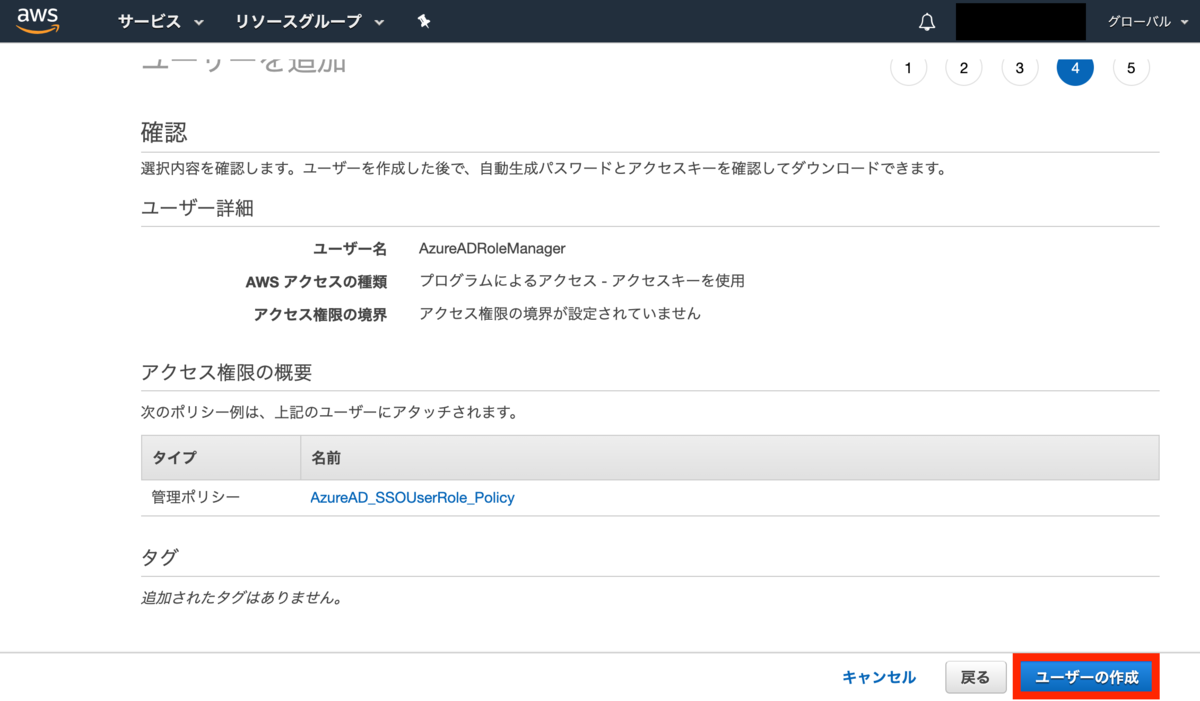Expand the サービス menu

(161, 22)
